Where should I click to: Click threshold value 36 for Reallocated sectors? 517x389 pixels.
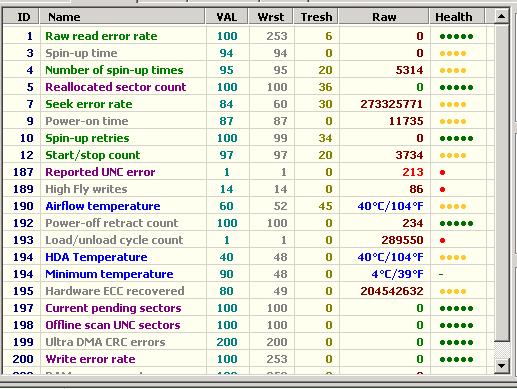pos(325,87)
